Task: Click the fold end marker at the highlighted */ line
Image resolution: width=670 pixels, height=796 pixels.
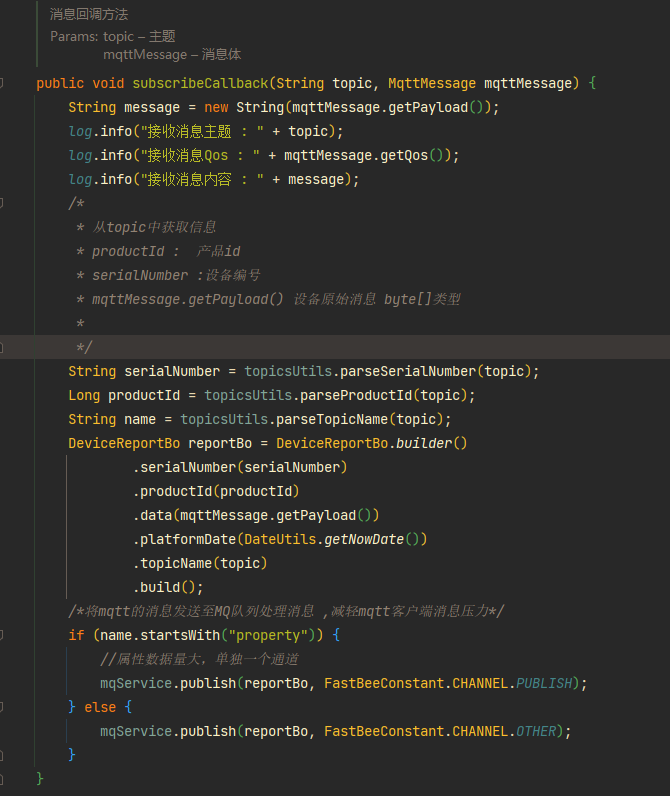Action: 2,347
